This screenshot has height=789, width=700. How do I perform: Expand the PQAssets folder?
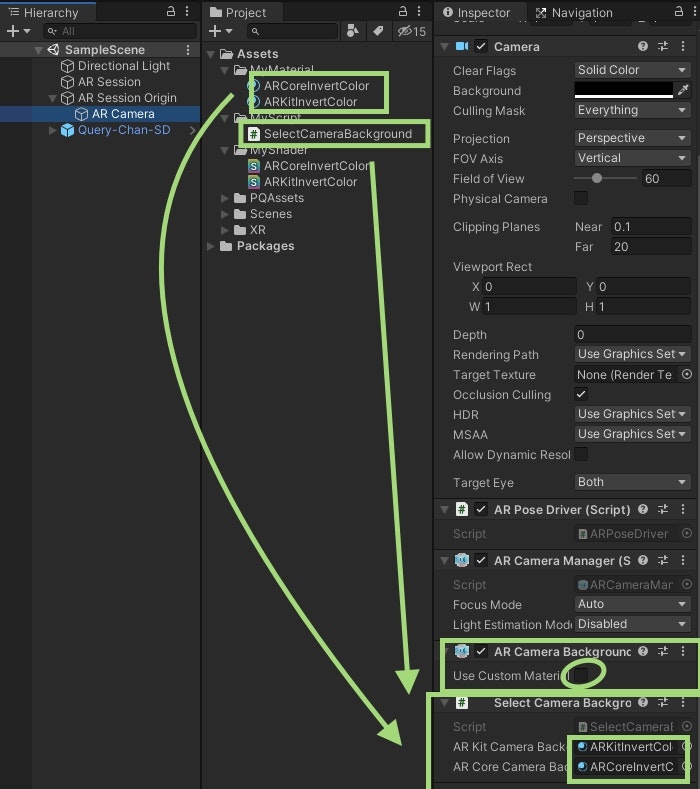click(225, 198)
